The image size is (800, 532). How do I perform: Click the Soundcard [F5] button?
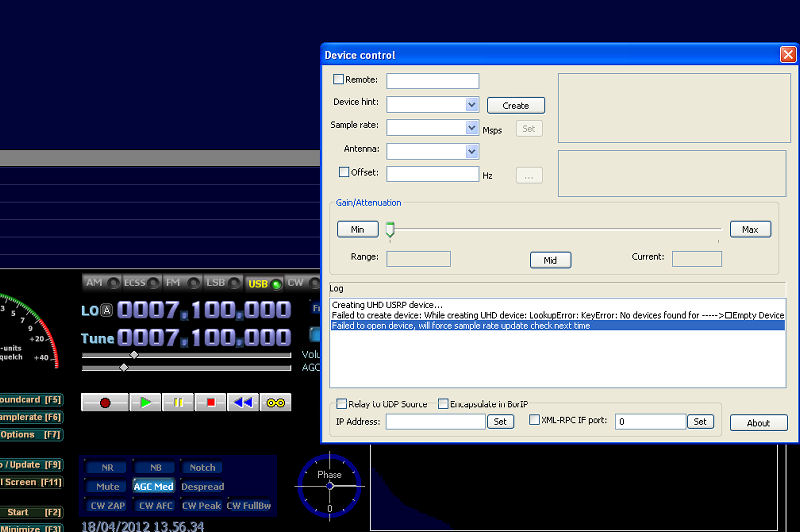[31, 399]
